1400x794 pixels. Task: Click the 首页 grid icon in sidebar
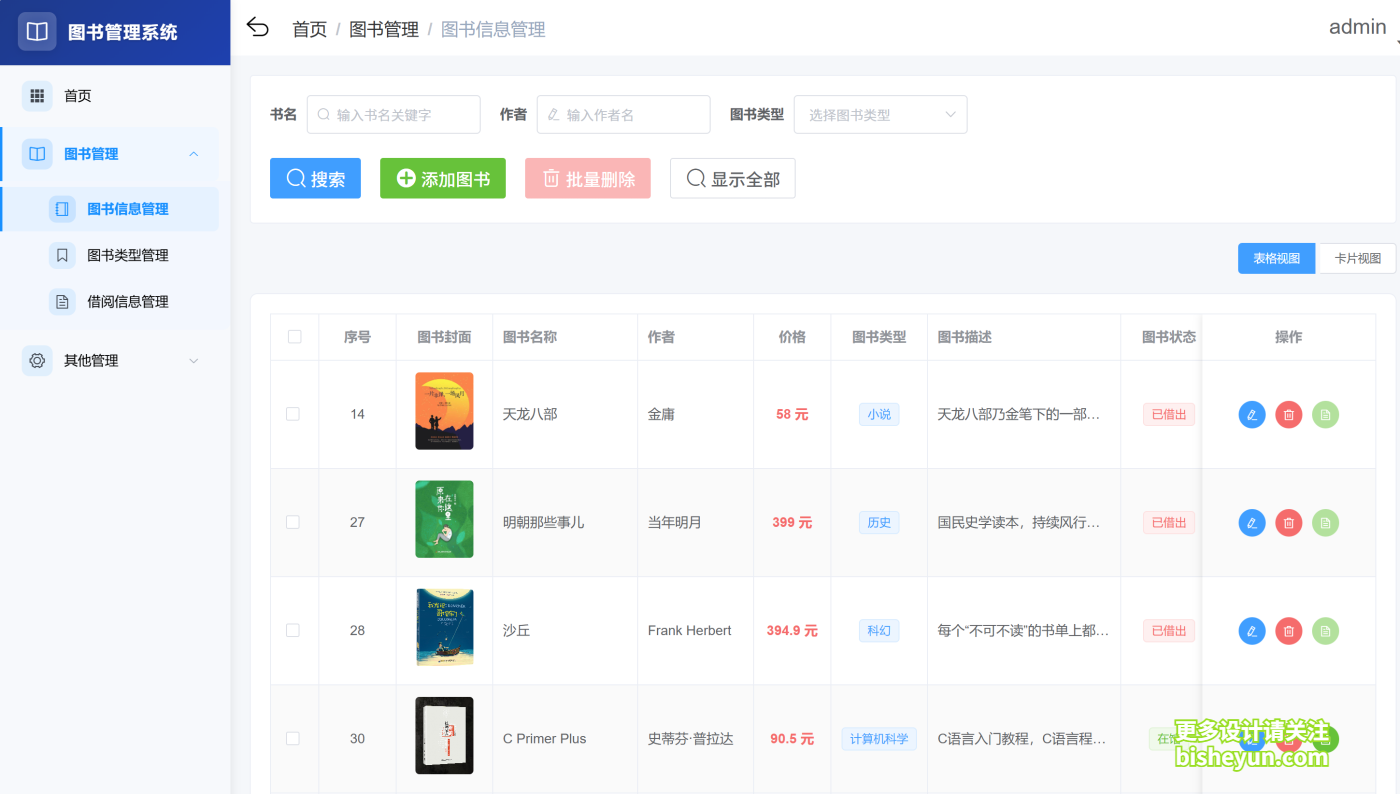(37, 95)
